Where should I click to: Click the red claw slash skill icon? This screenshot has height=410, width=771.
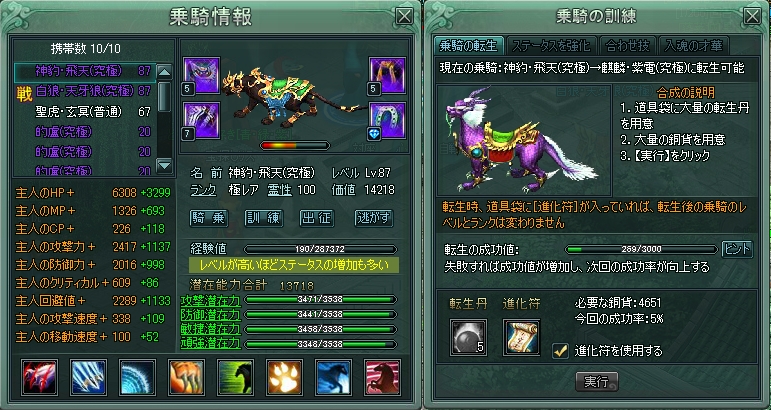(39, 377)
